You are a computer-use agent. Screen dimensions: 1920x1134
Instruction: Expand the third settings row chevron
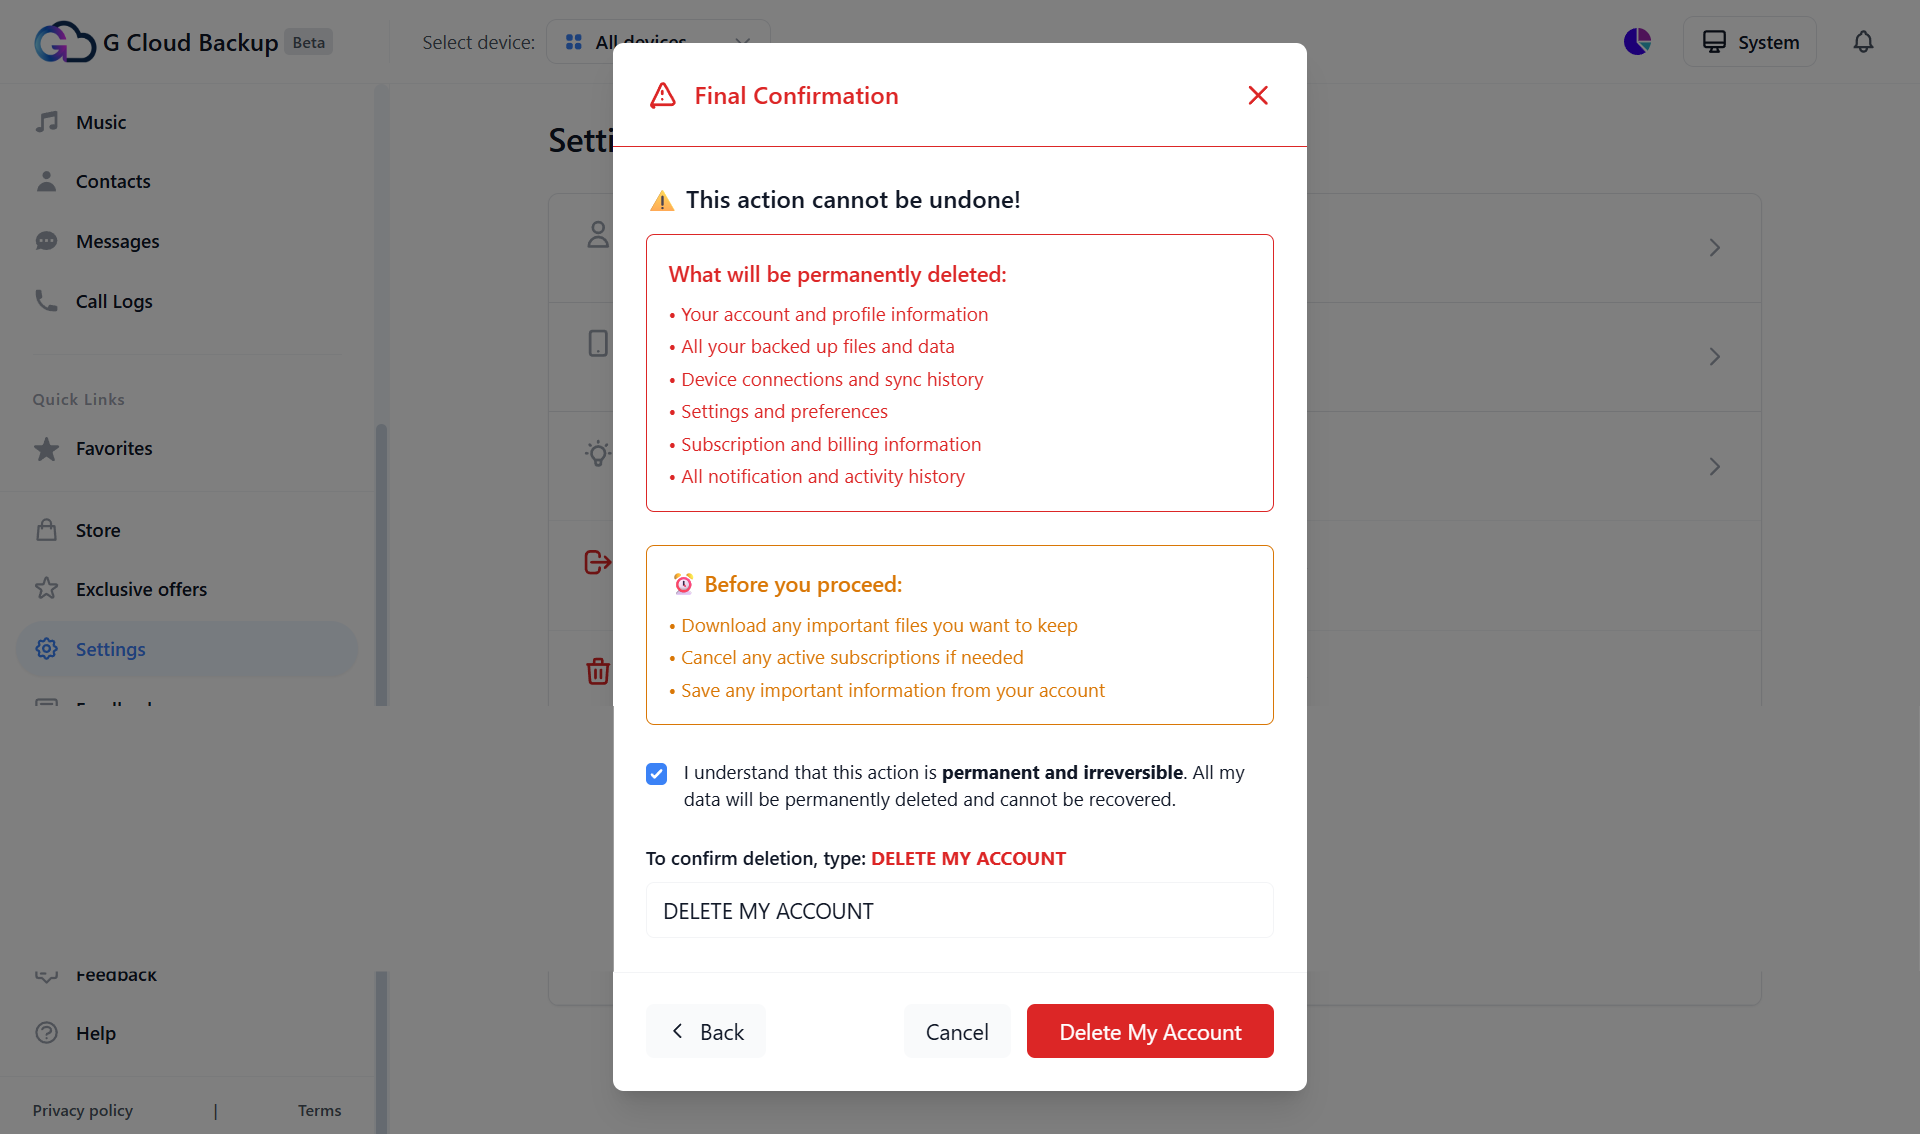1714,467
